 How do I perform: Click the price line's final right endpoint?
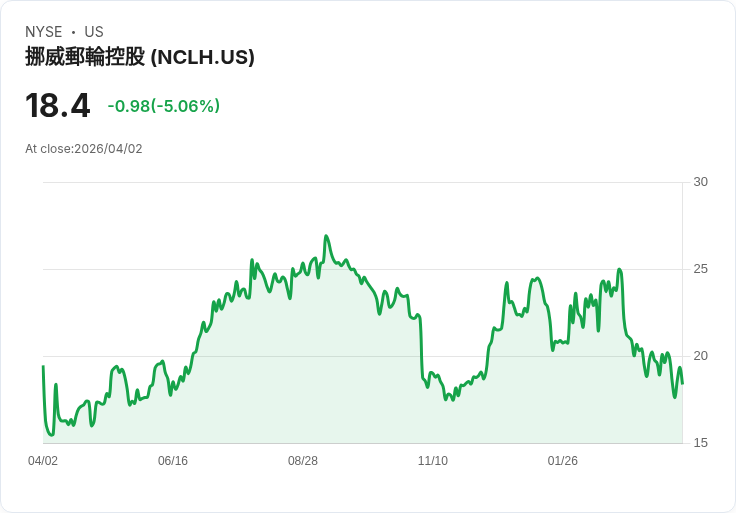coord(683,383)
